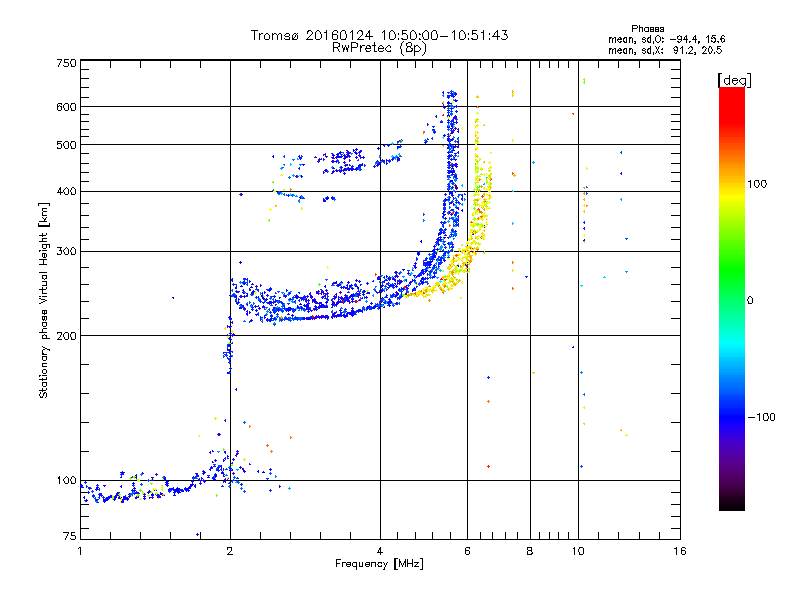
Task: Click the colorbar tick label "-100"
Action: (761, 417)
